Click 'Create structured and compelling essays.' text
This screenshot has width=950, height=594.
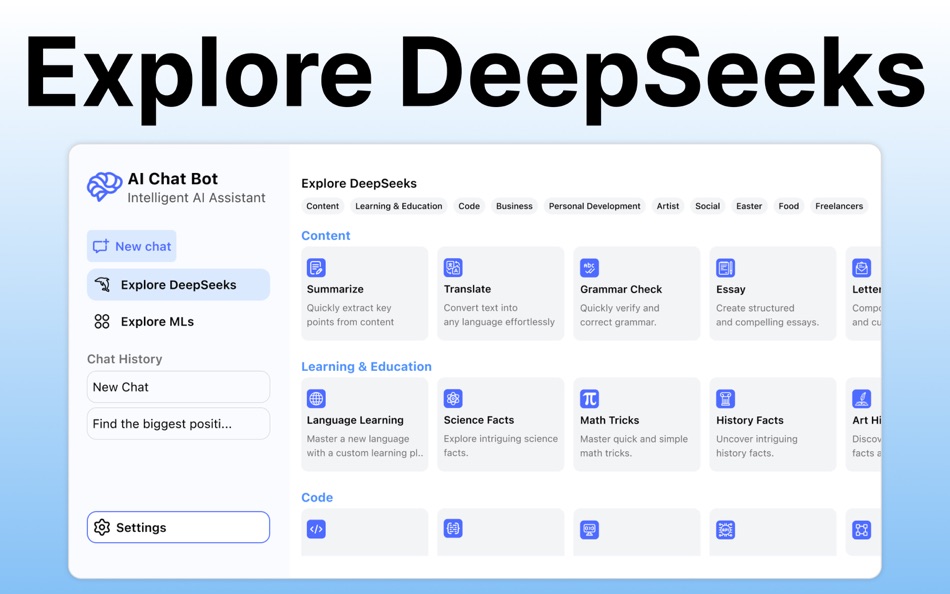pos(767,315)
